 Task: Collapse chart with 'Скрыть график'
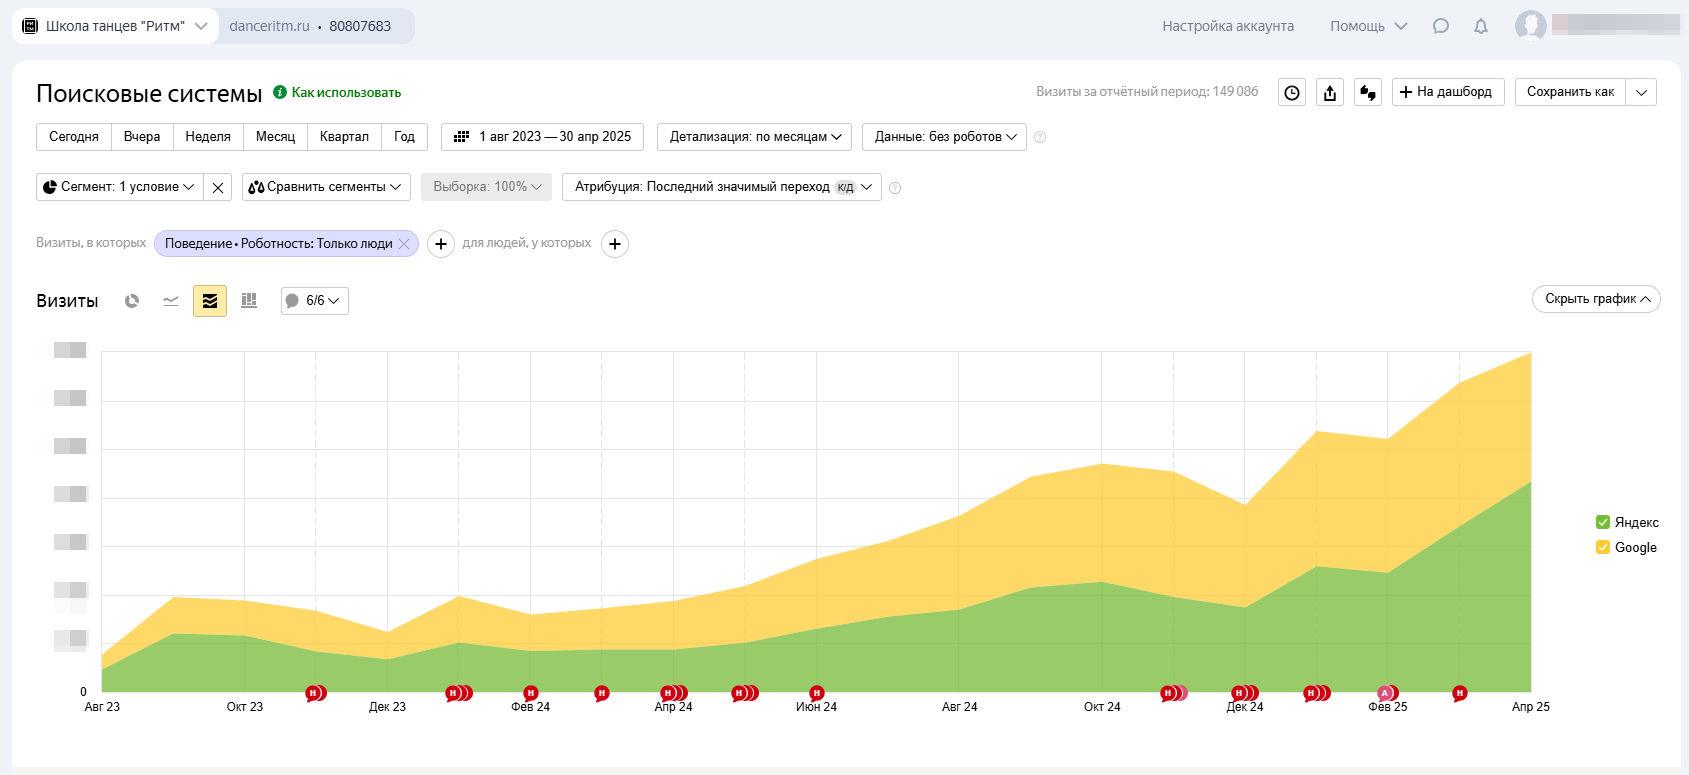pos(1596,299)
